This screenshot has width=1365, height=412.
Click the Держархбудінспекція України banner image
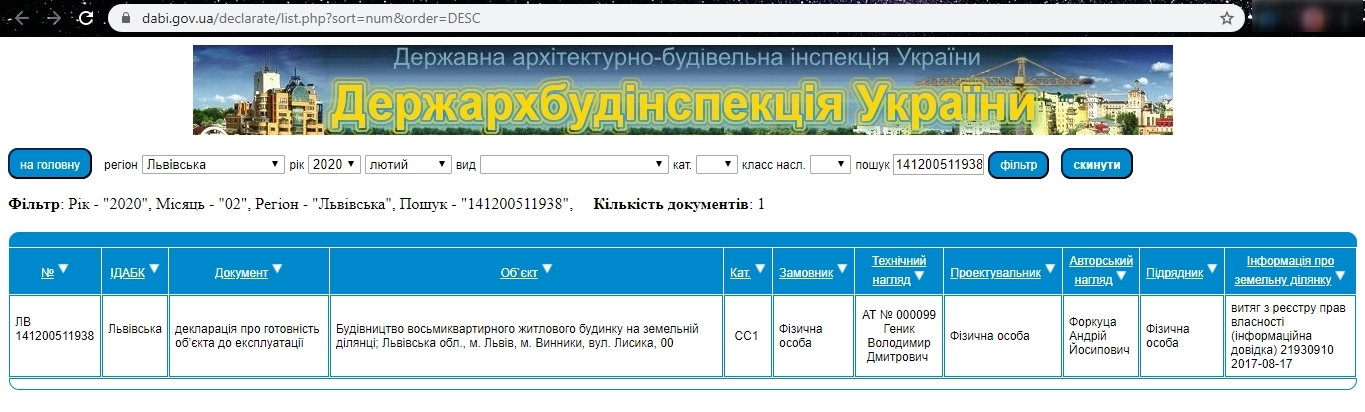tap(683, 89)
